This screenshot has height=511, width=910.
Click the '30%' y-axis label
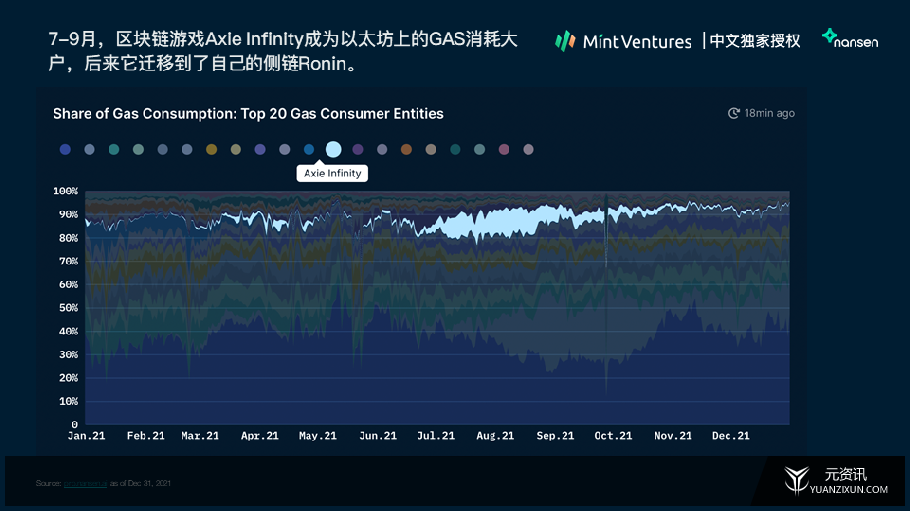click(68, 354)
